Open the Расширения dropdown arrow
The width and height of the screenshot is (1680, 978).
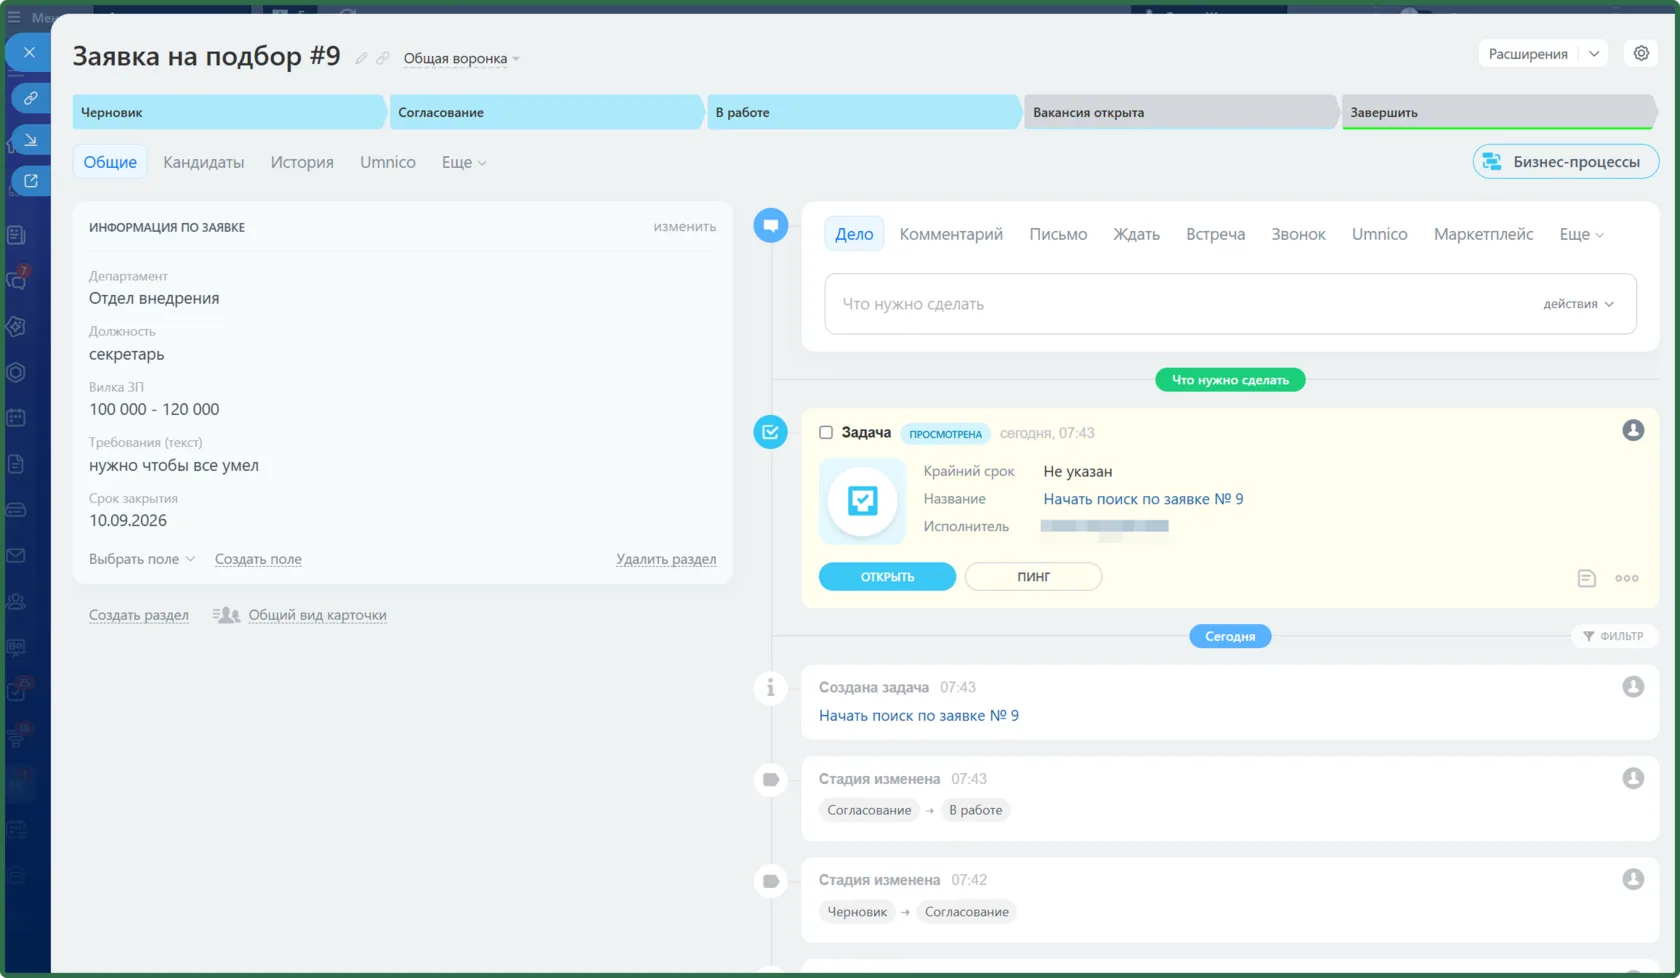1594,54
